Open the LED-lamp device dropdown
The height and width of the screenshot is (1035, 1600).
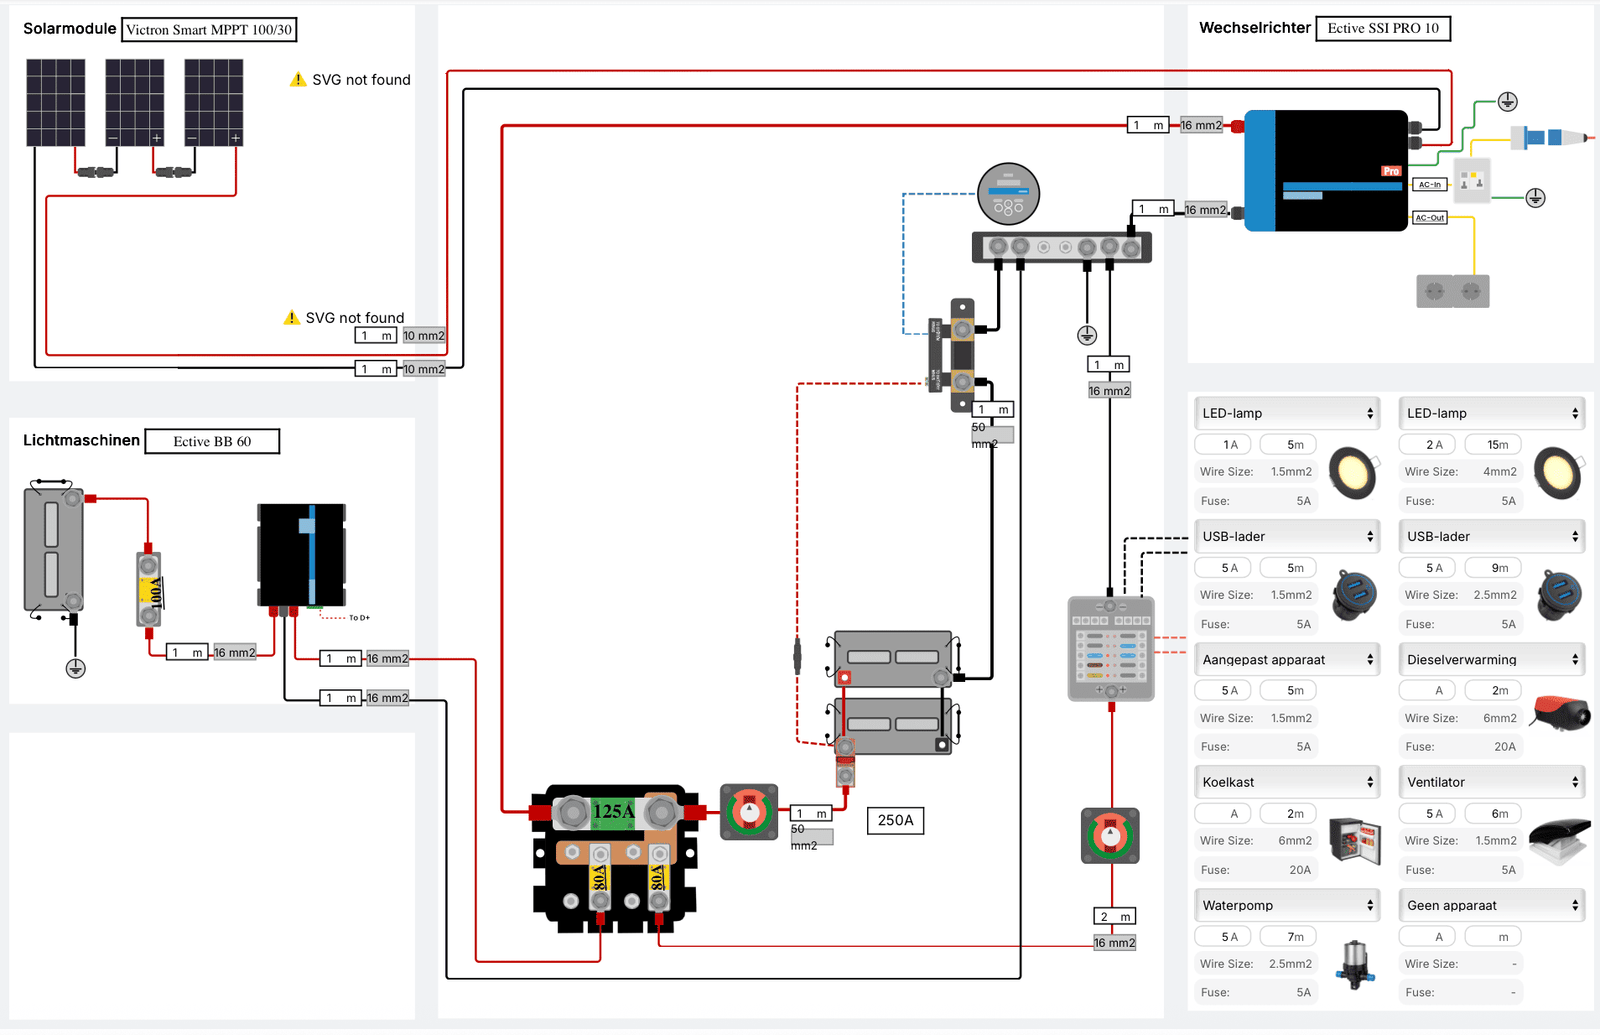(x=1287, y=412)
